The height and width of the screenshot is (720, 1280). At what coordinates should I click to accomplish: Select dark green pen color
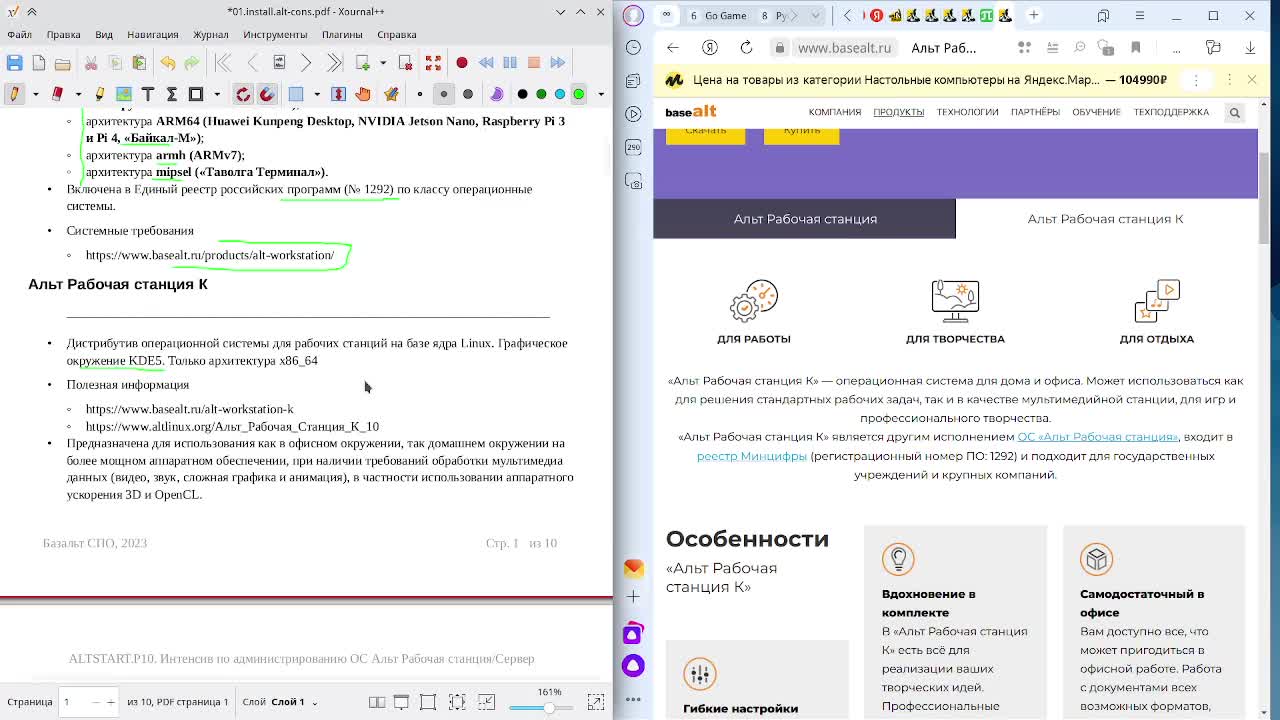541,94
